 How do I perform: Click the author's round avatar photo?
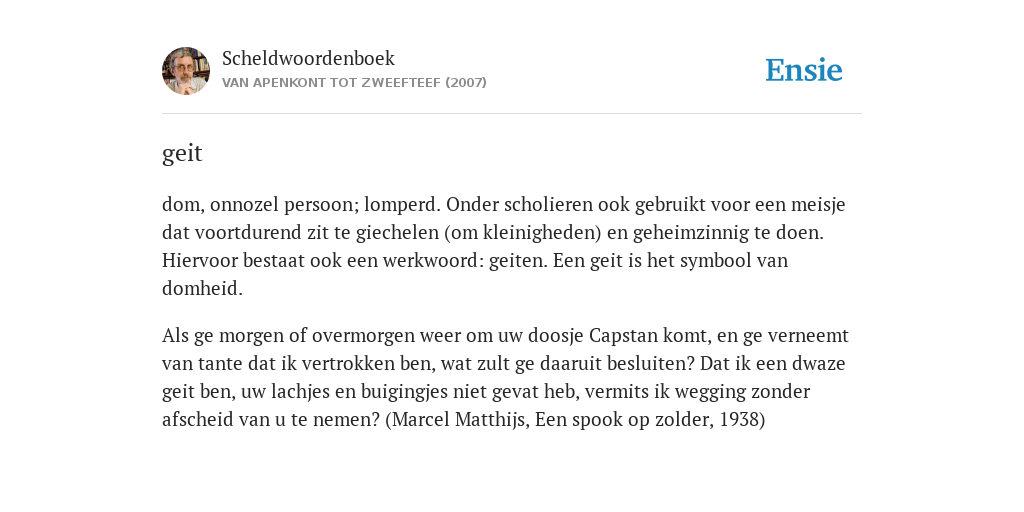[x=186, y=71]
